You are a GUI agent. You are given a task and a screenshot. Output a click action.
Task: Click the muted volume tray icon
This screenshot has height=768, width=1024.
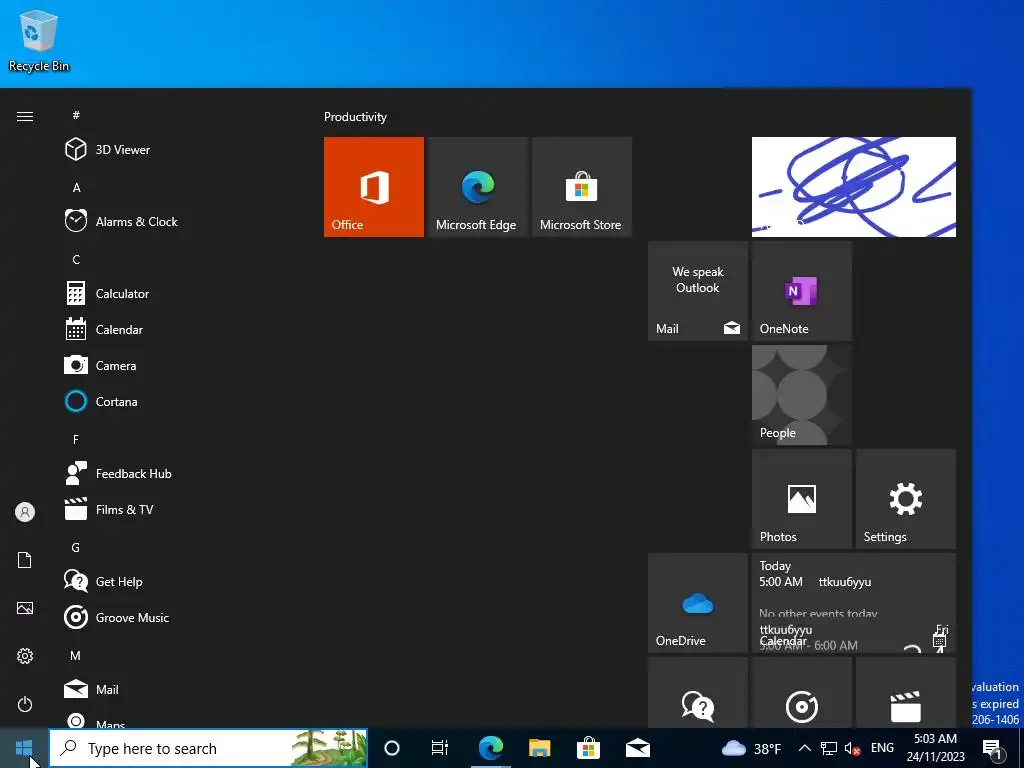[x=852, y=748]
